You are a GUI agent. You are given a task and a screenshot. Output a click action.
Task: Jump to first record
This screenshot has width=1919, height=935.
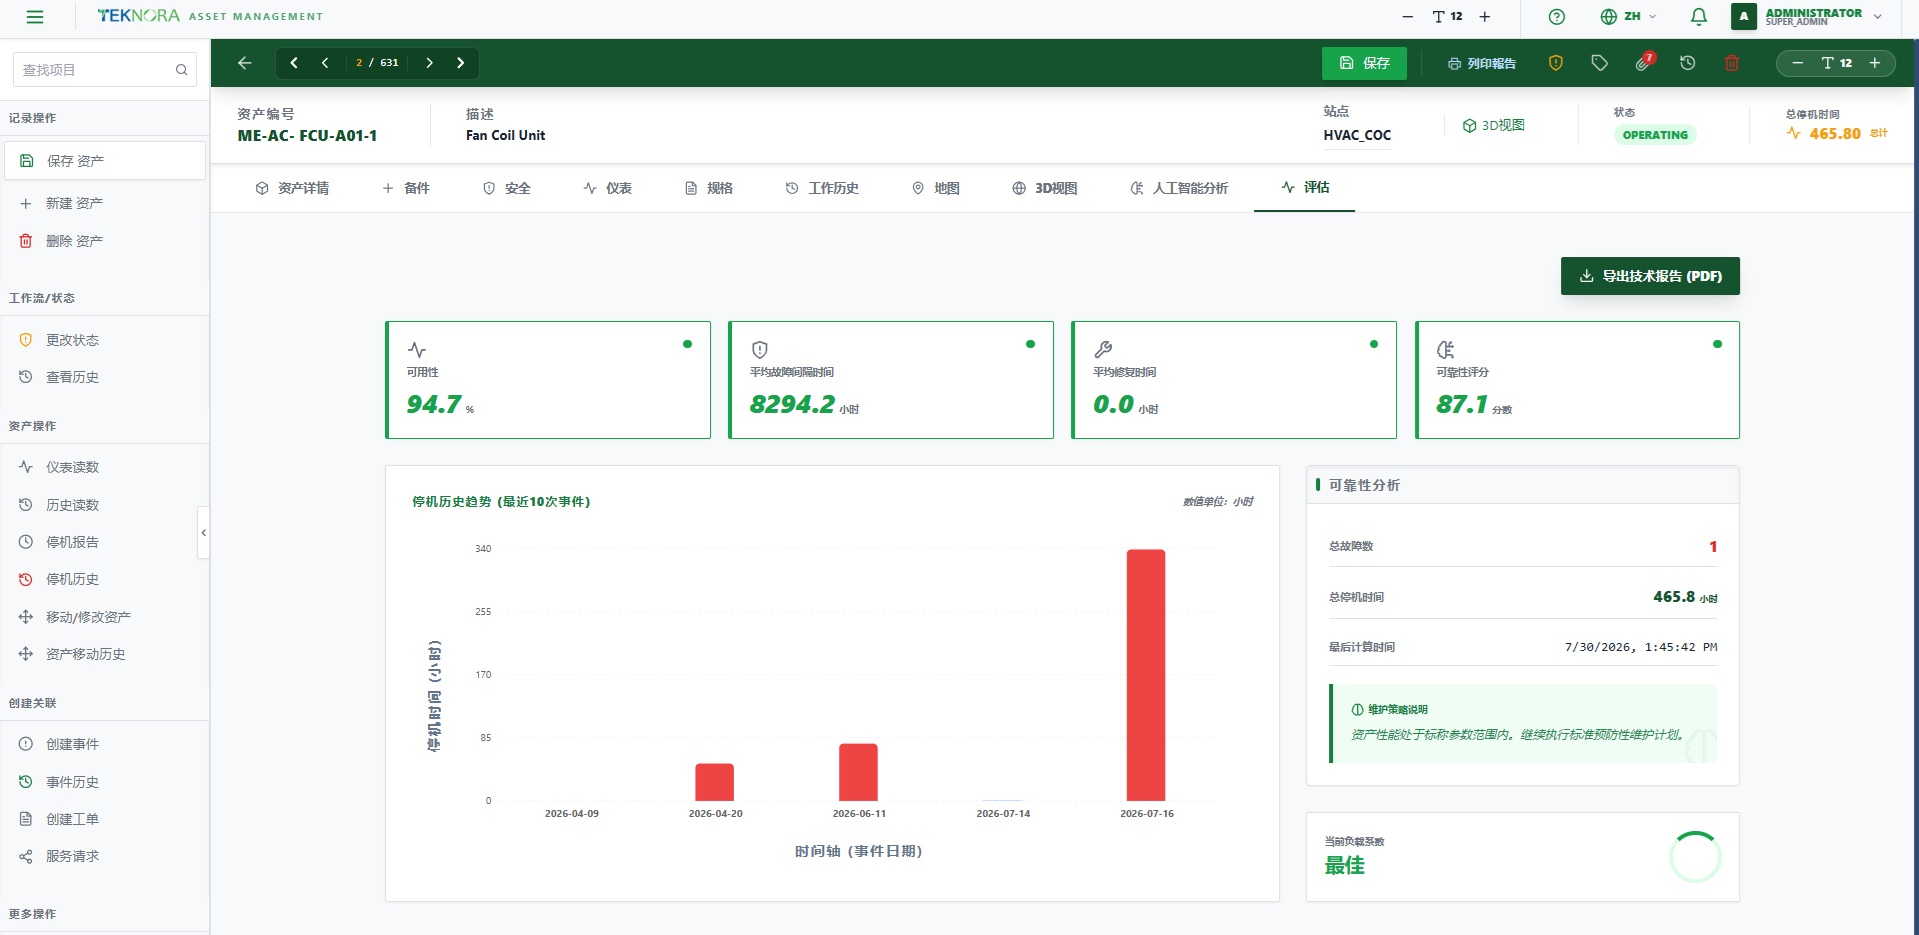pyautogui.click(x=294, y=63)
